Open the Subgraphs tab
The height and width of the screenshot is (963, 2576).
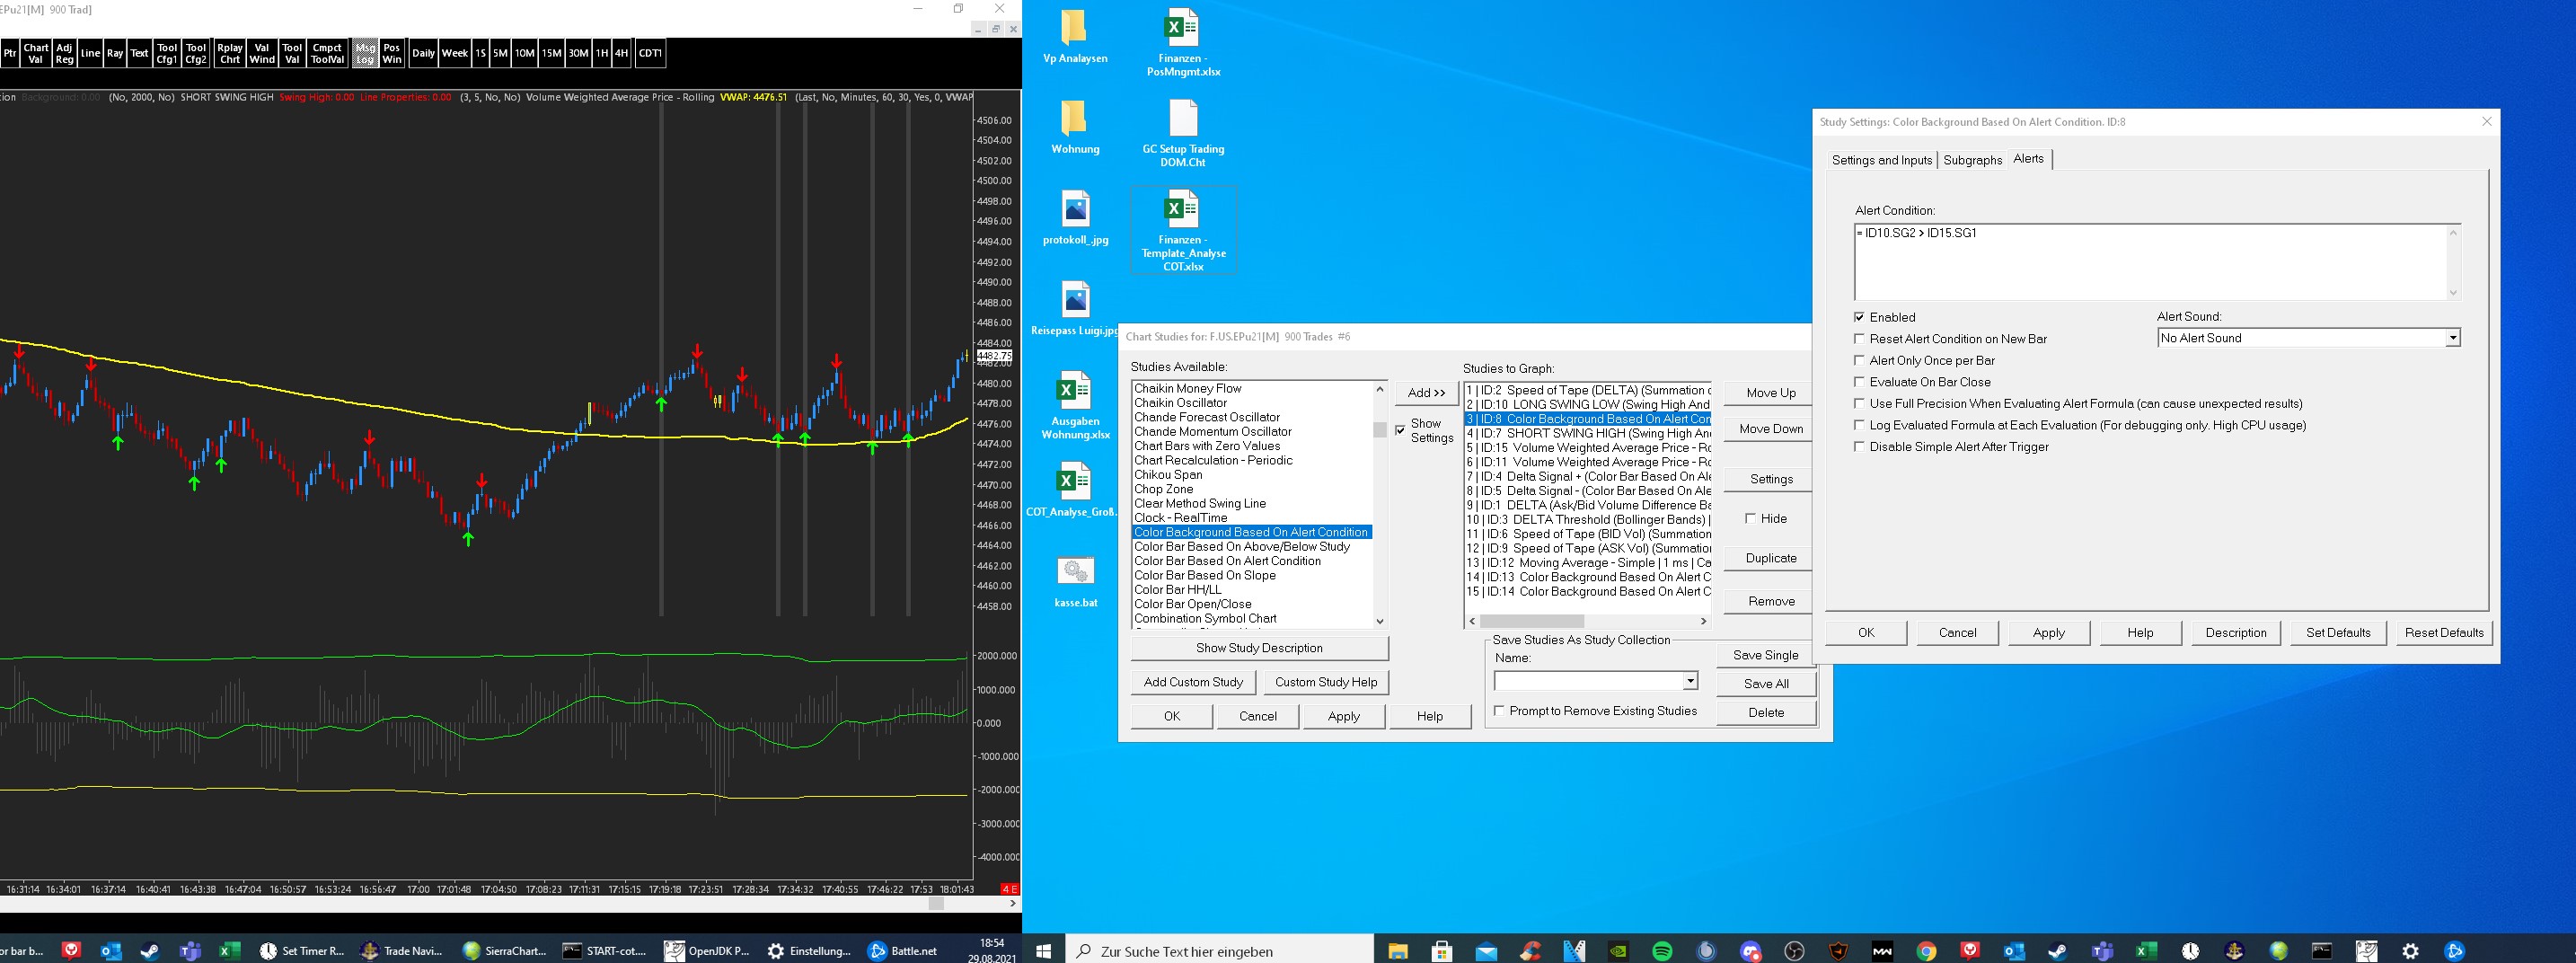1972,160
